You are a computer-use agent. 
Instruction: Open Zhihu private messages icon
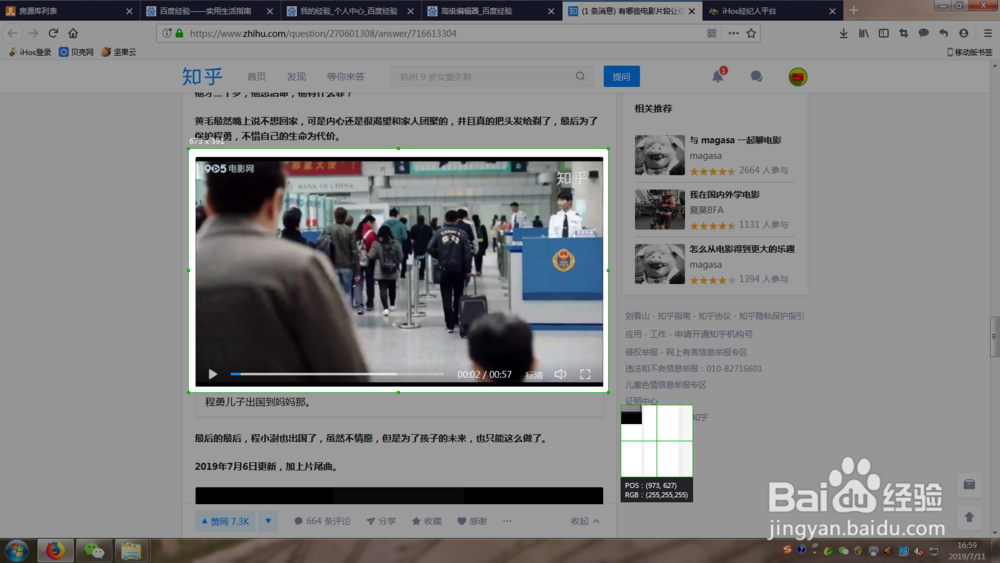pyautogui.click(x=756, y=77)
